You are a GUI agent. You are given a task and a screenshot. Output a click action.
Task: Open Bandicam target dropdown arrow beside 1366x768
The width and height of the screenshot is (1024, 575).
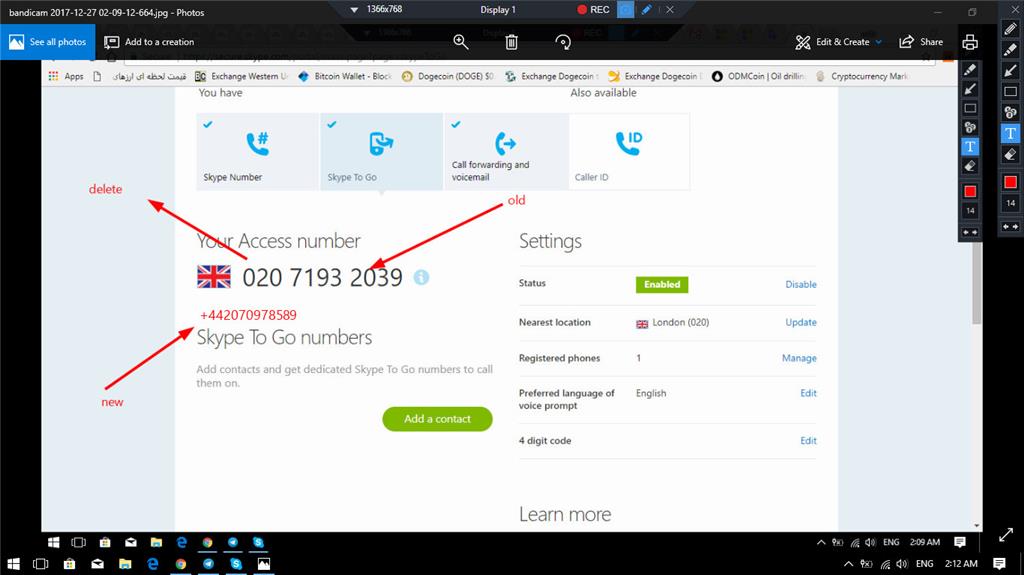[354, 10]
